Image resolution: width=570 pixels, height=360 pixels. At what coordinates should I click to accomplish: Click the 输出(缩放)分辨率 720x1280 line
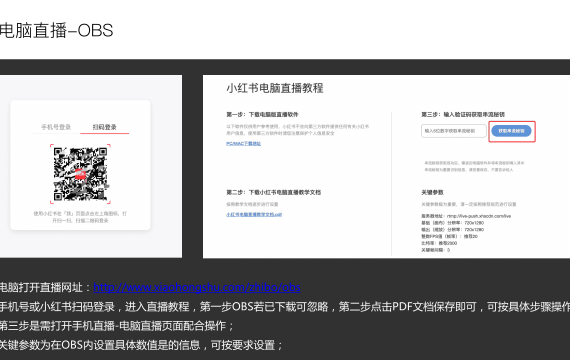pos(453,229)
